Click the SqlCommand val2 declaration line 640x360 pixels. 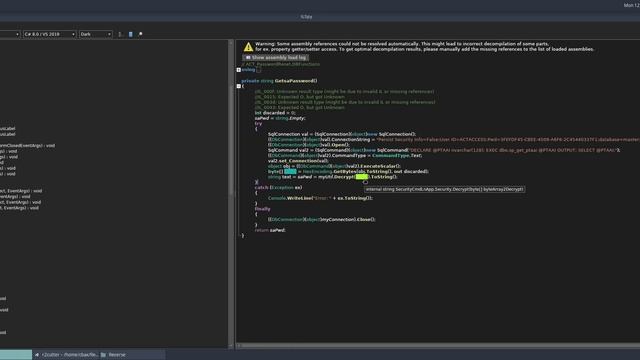(x=444, y=150)
